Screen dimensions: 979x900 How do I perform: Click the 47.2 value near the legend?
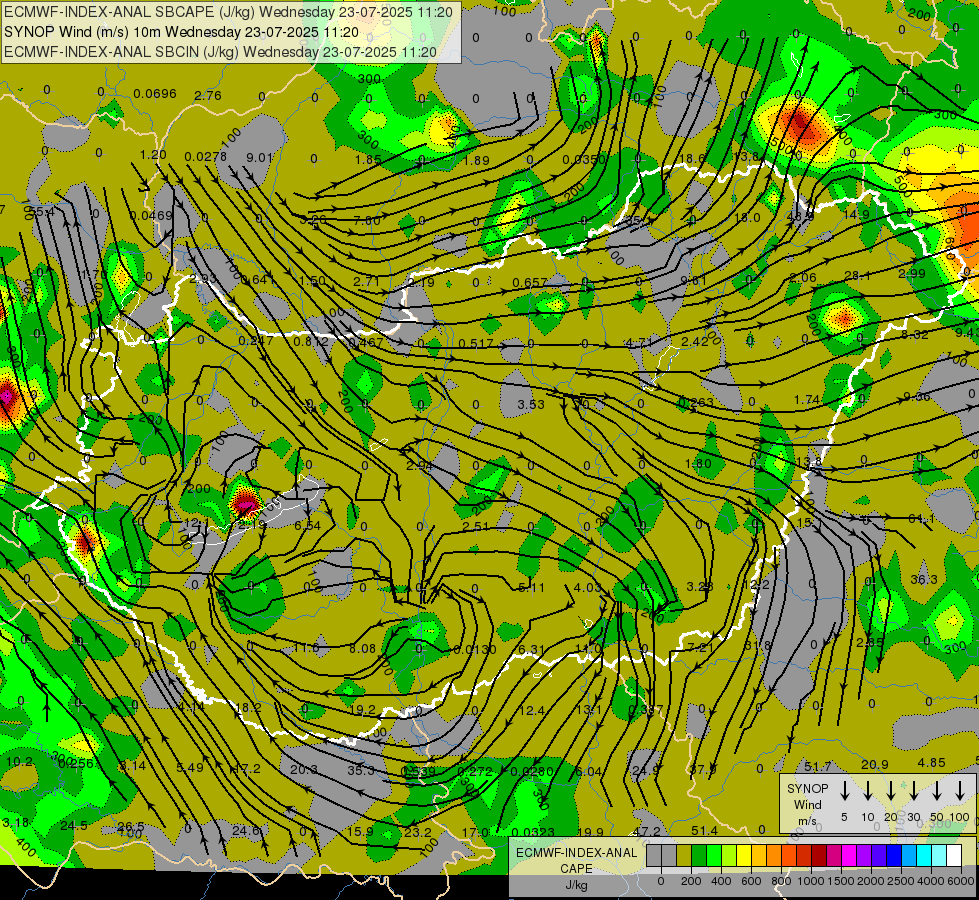(x=646, y=831)
